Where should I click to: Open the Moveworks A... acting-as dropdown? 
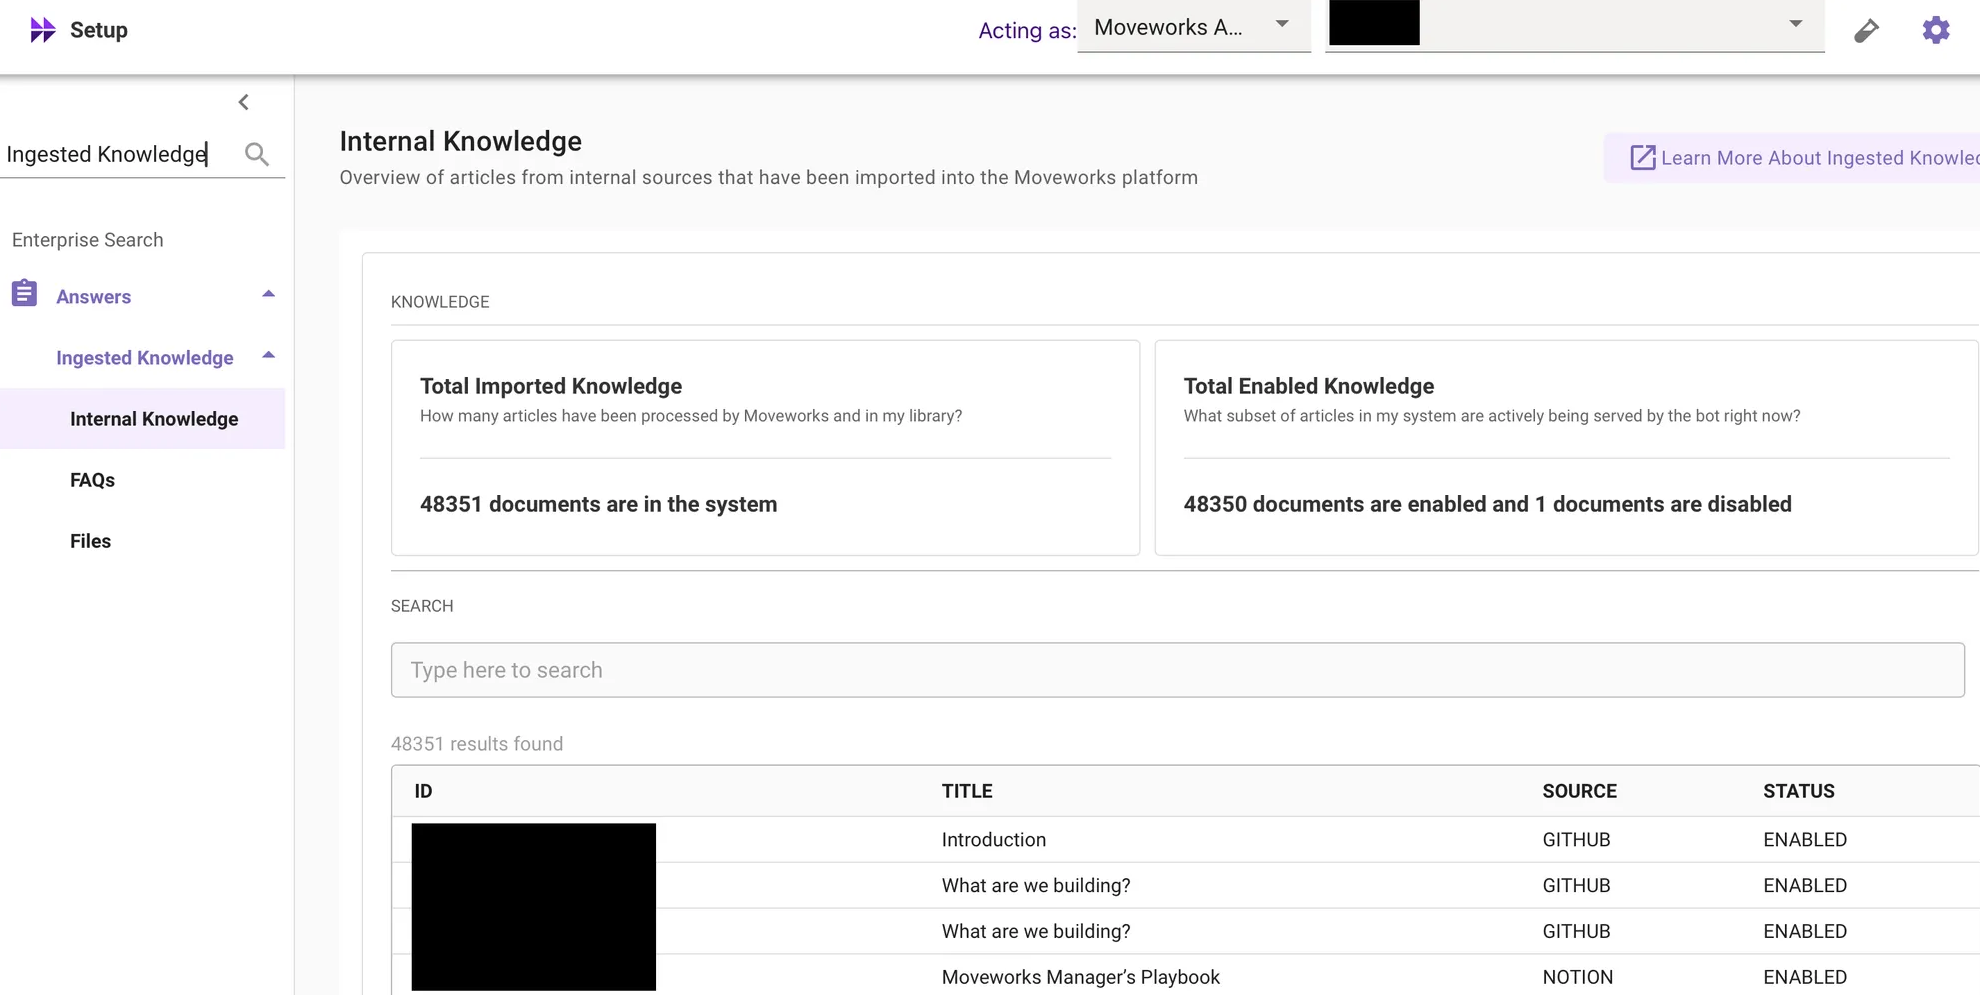click(1193, 27)
